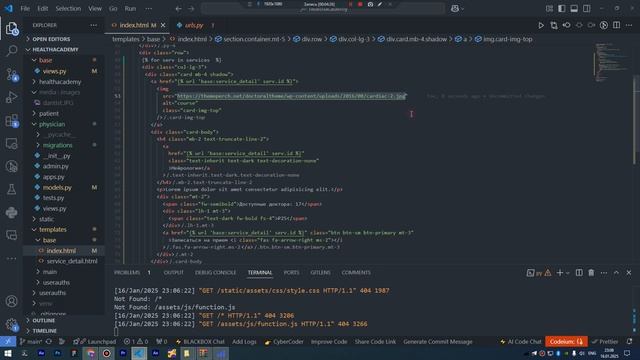The image size is (640, 360).
Task: Open the Search view in activity bar
Action: point(12,51)
